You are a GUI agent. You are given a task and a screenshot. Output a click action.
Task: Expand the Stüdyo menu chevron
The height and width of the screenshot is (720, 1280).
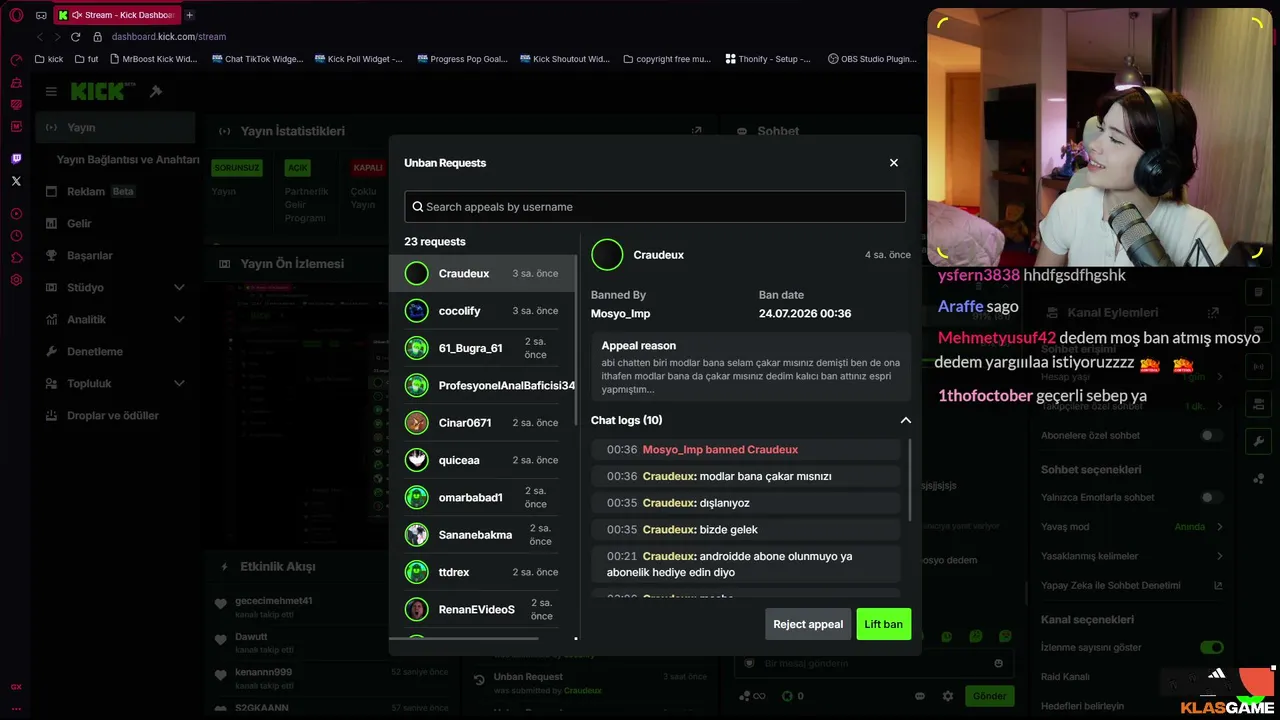[x=179, y=287]
